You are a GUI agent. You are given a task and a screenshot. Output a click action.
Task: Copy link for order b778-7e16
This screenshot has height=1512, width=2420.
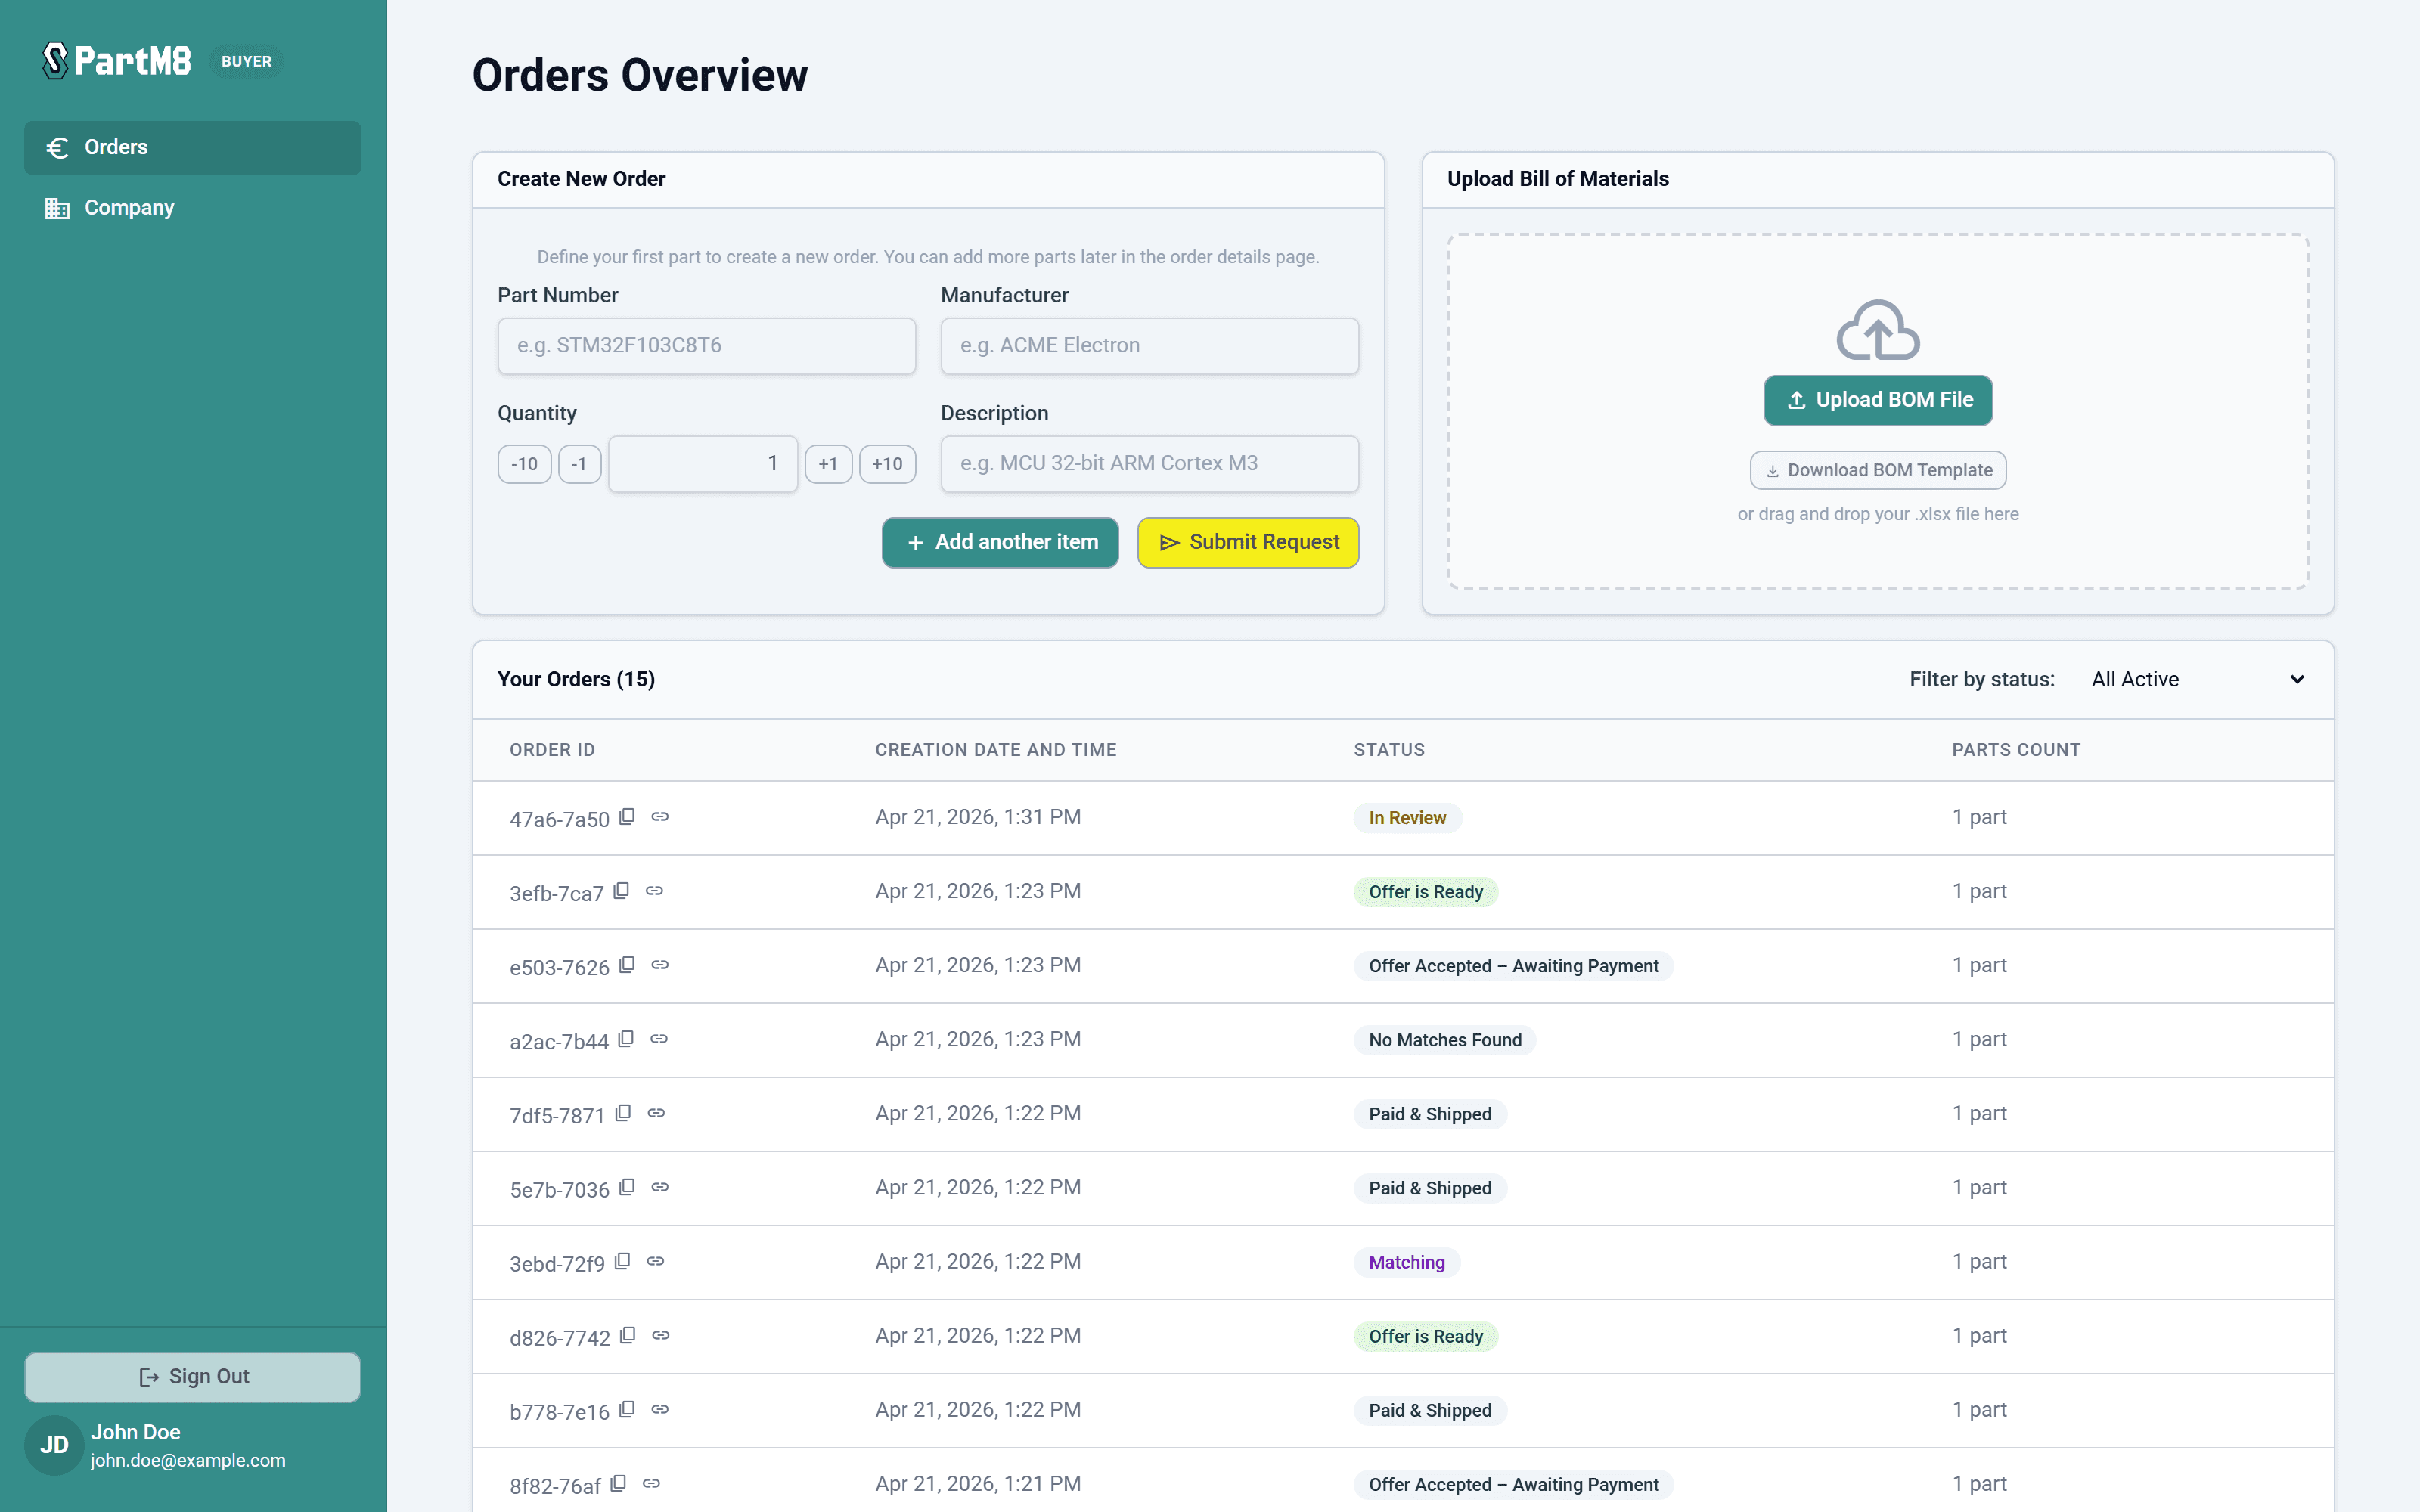pyautogui.click(x=660, y=1409)
